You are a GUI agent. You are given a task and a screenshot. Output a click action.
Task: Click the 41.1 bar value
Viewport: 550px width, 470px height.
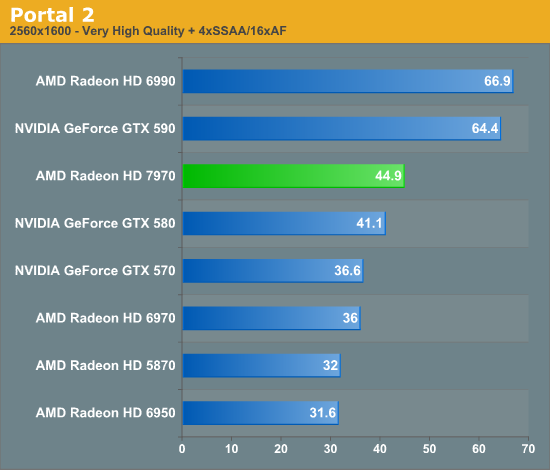point(369,223)
